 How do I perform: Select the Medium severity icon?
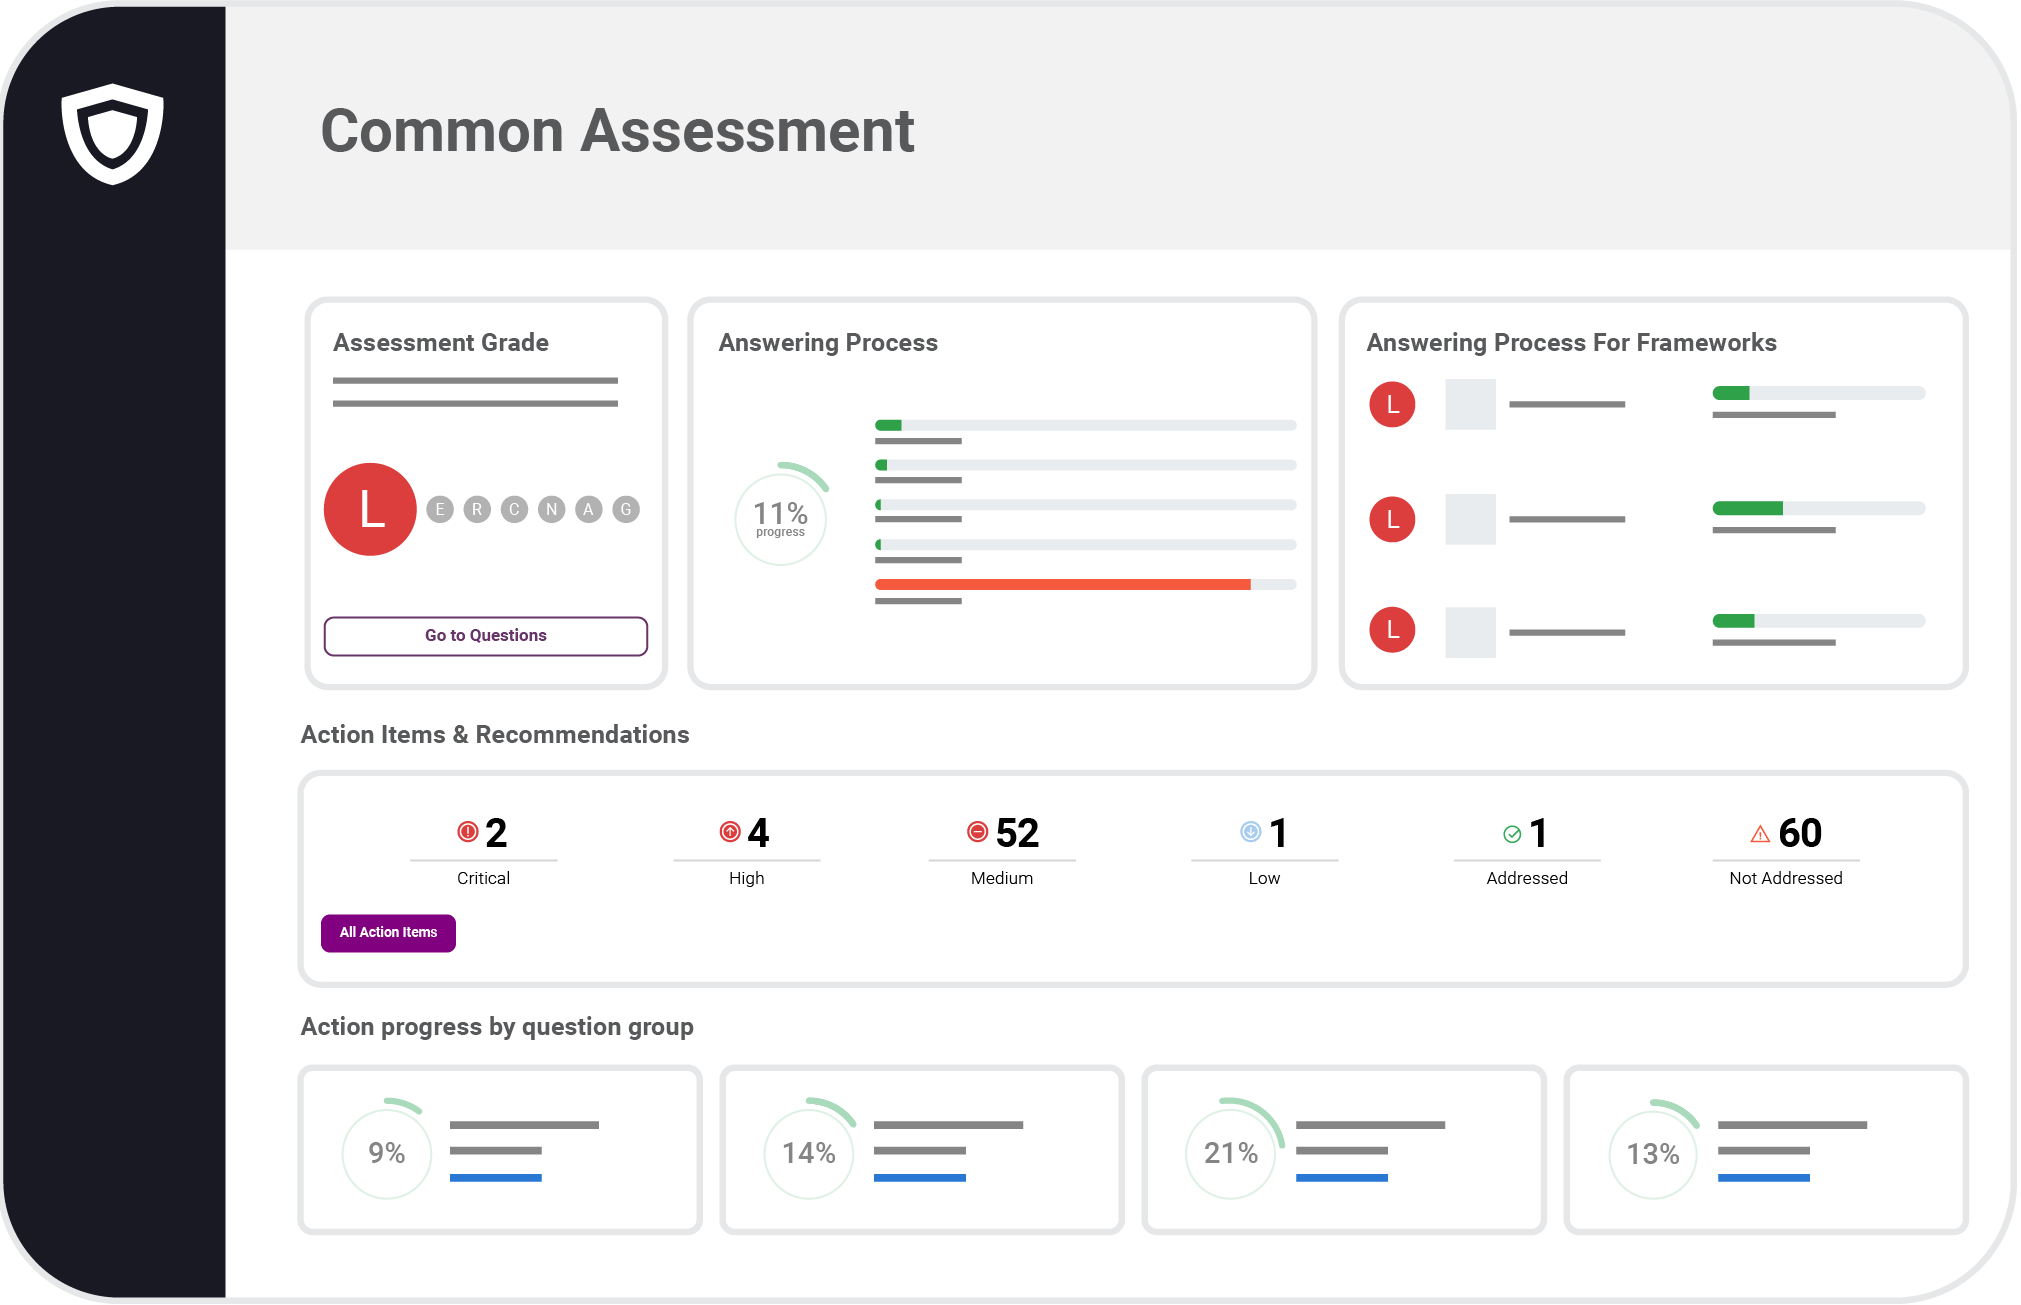[975, 831]
